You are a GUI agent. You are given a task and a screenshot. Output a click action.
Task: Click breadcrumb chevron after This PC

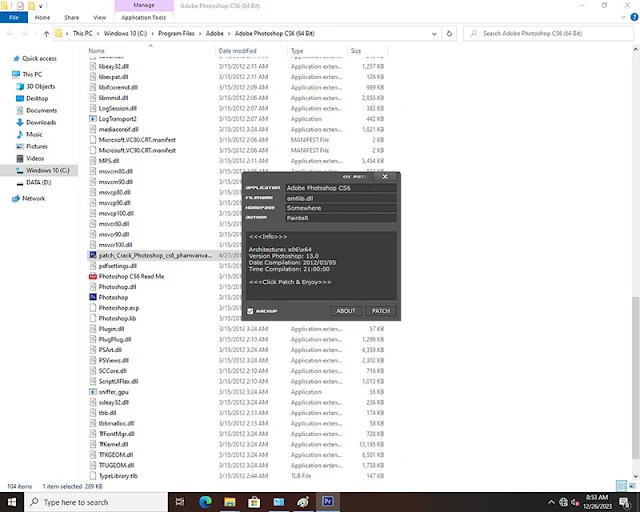pyautogui.click(x=98, y=33)
